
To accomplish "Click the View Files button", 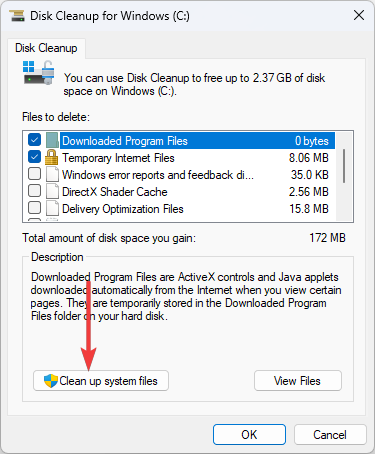I will coord(298,381).
